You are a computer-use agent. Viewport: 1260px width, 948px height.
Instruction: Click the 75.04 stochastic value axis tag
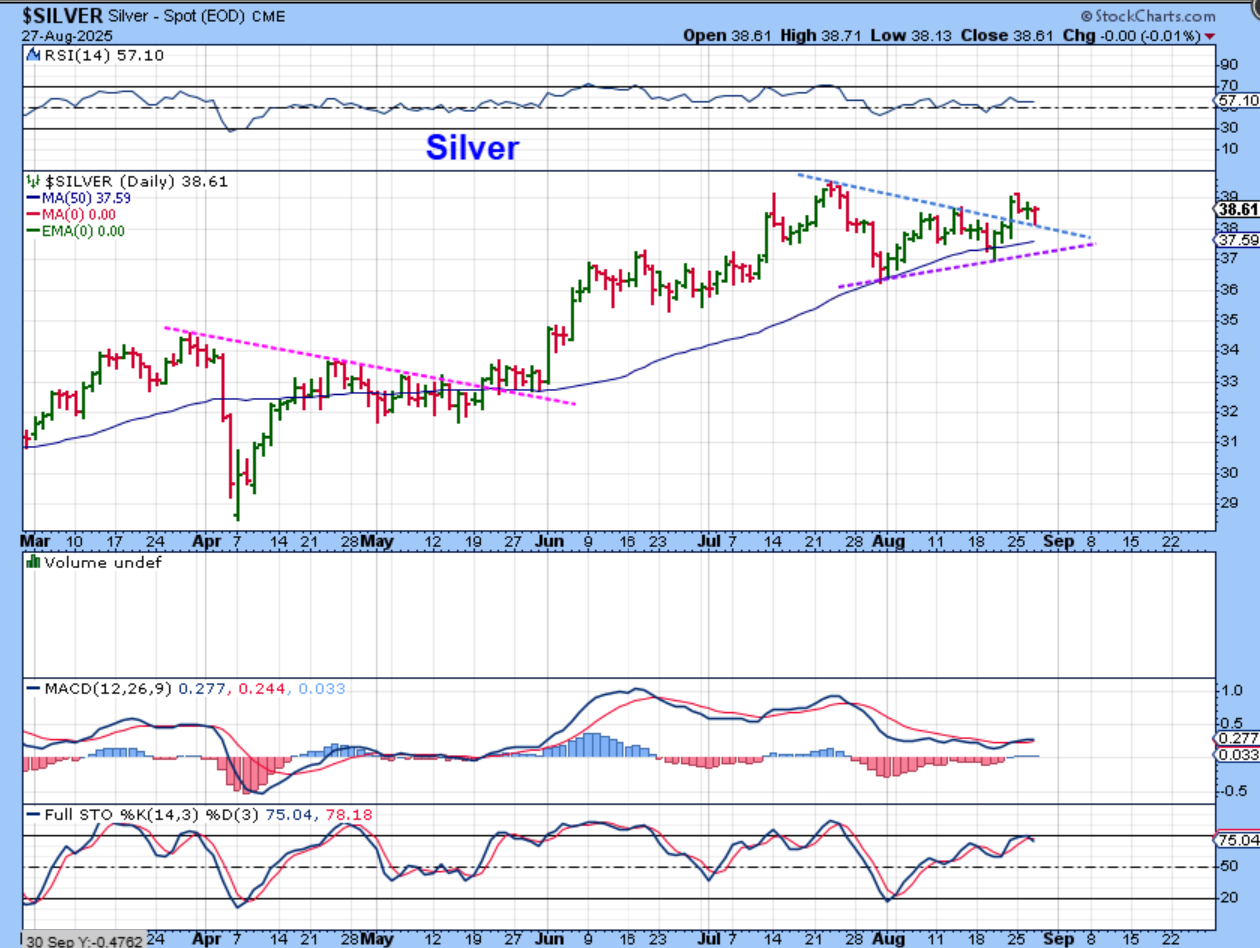coord(1236,839)
